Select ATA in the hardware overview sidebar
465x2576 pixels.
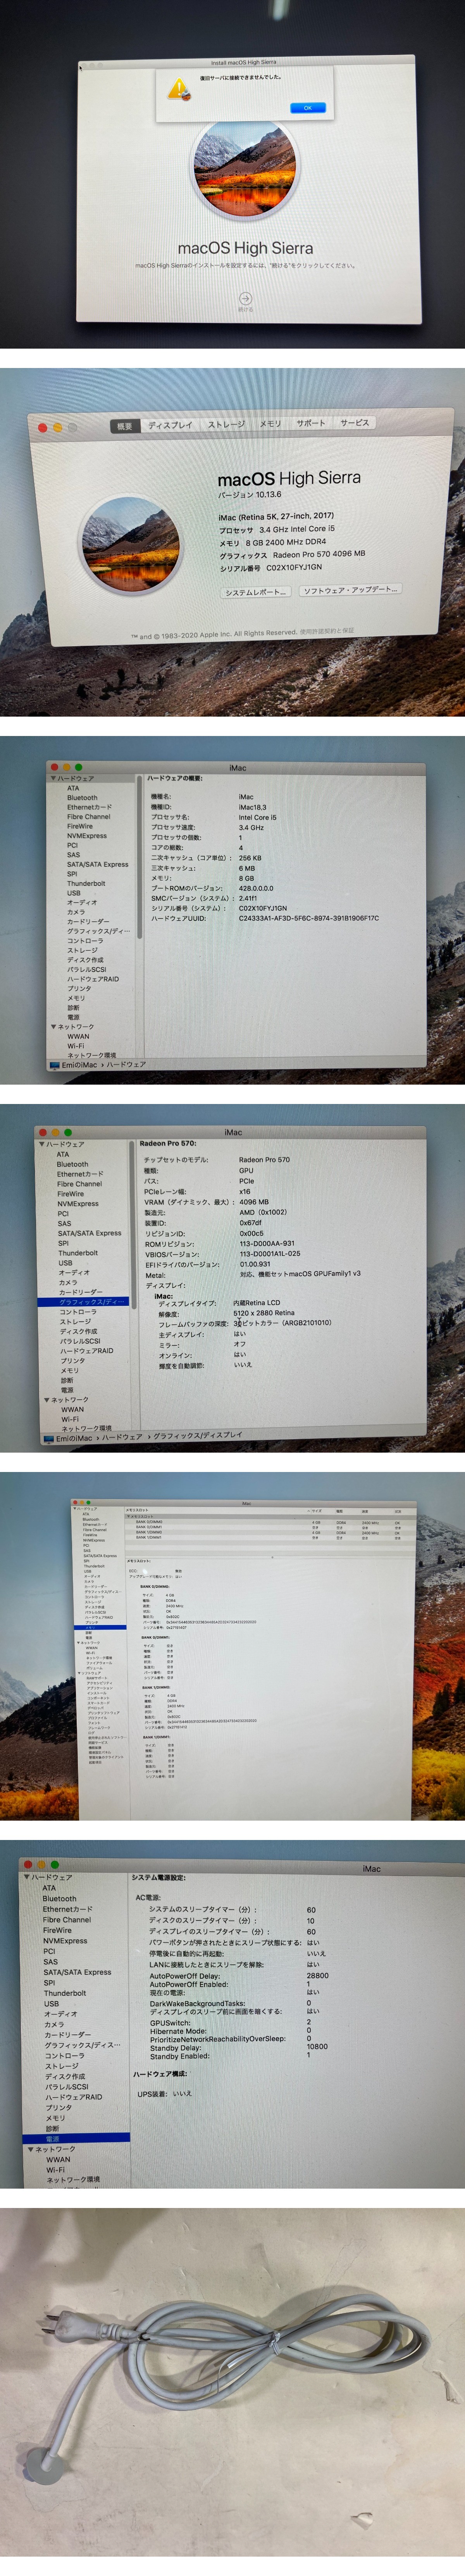click(x=73, y=788)
